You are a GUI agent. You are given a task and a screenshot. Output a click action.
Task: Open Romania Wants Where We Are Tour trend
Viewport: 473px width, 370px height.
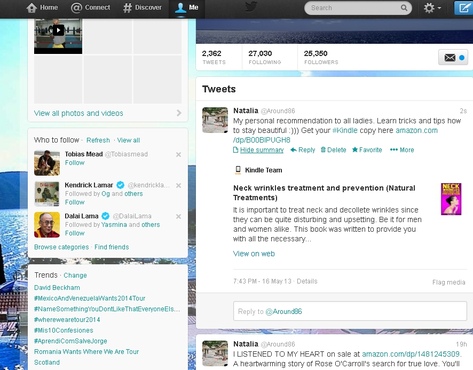(x=86, y=352)
